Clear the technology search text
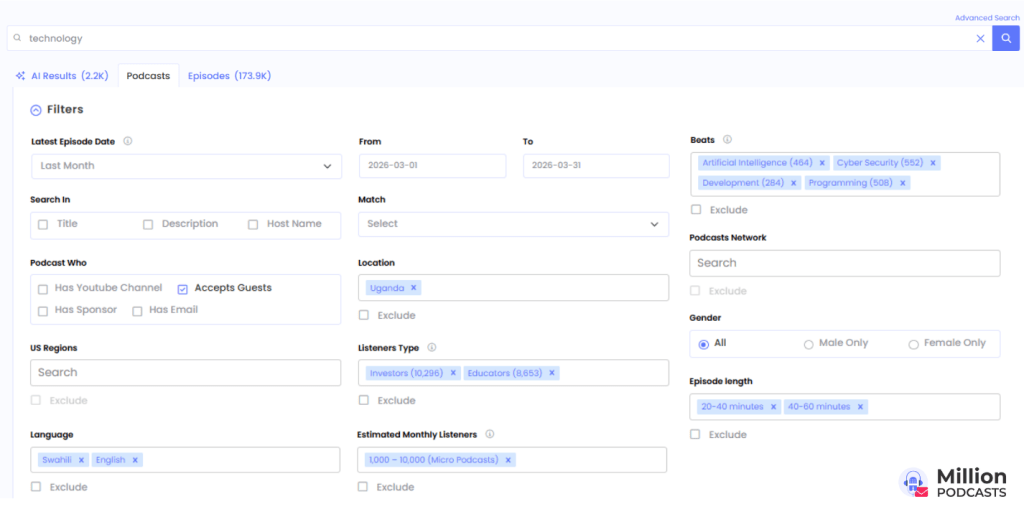The height and width of the screenshot is (517, 1024). click(980, 38)
